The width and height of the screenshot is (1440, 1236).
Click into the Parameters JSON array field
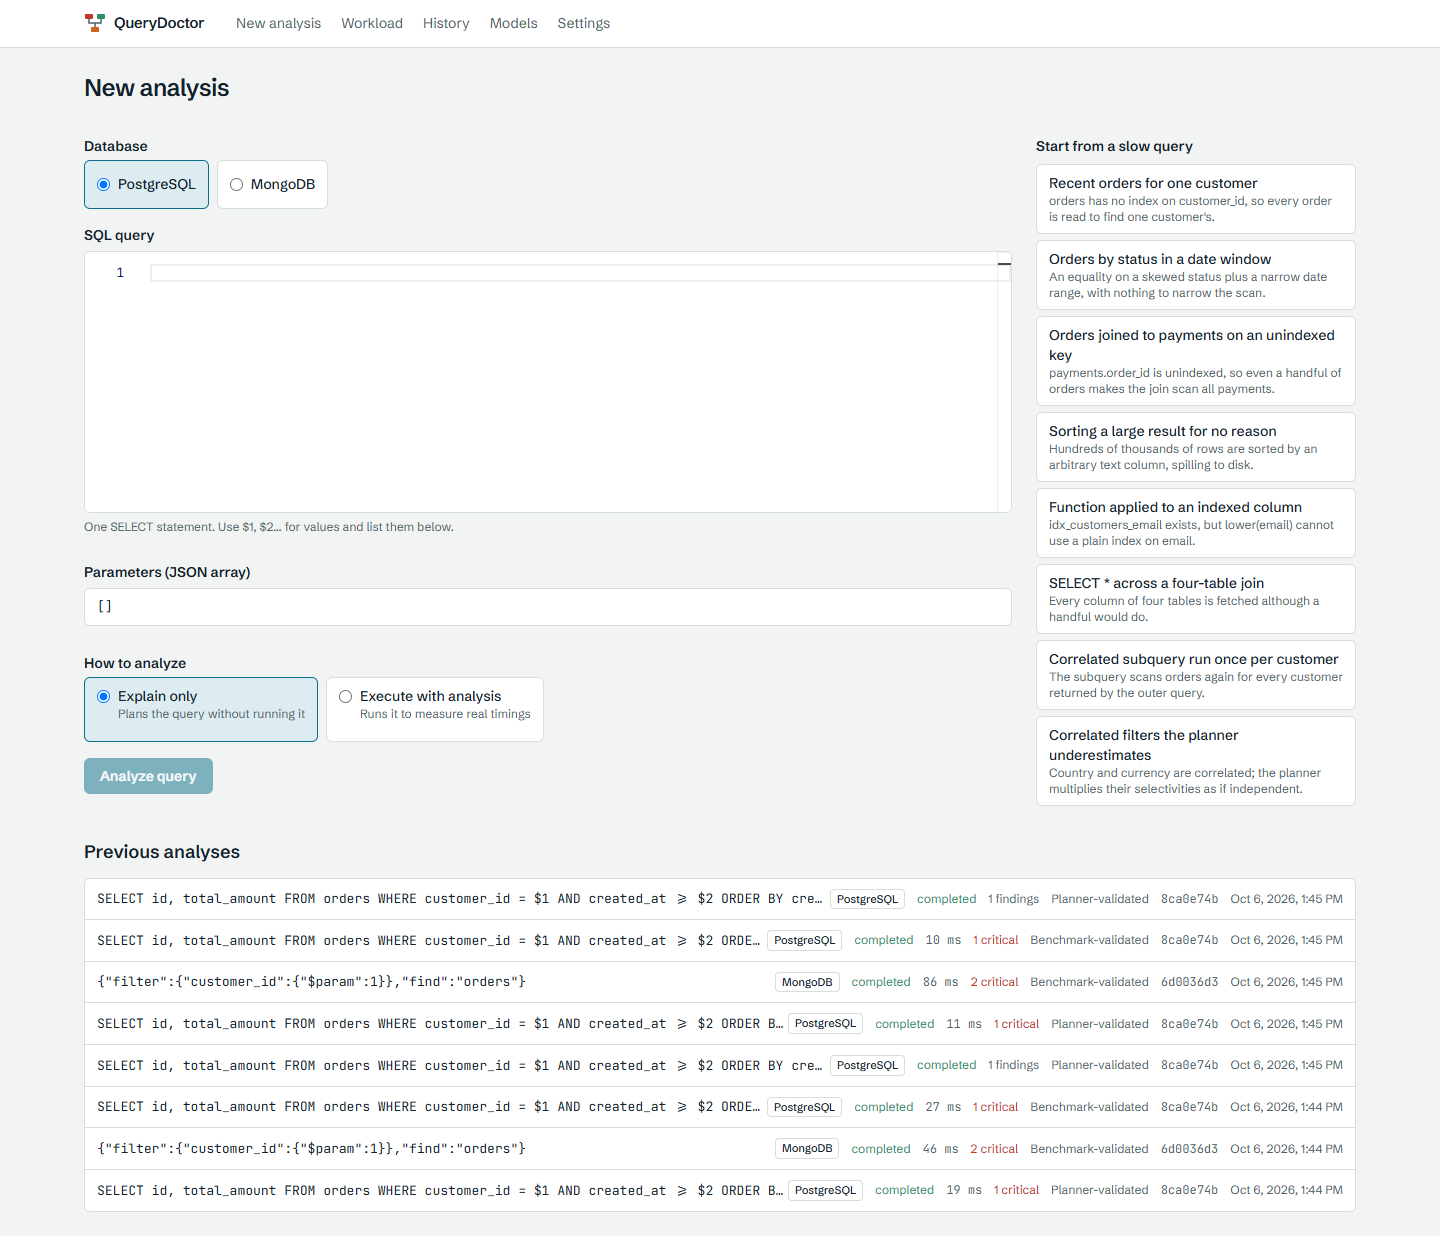click(x=548, y=607)
